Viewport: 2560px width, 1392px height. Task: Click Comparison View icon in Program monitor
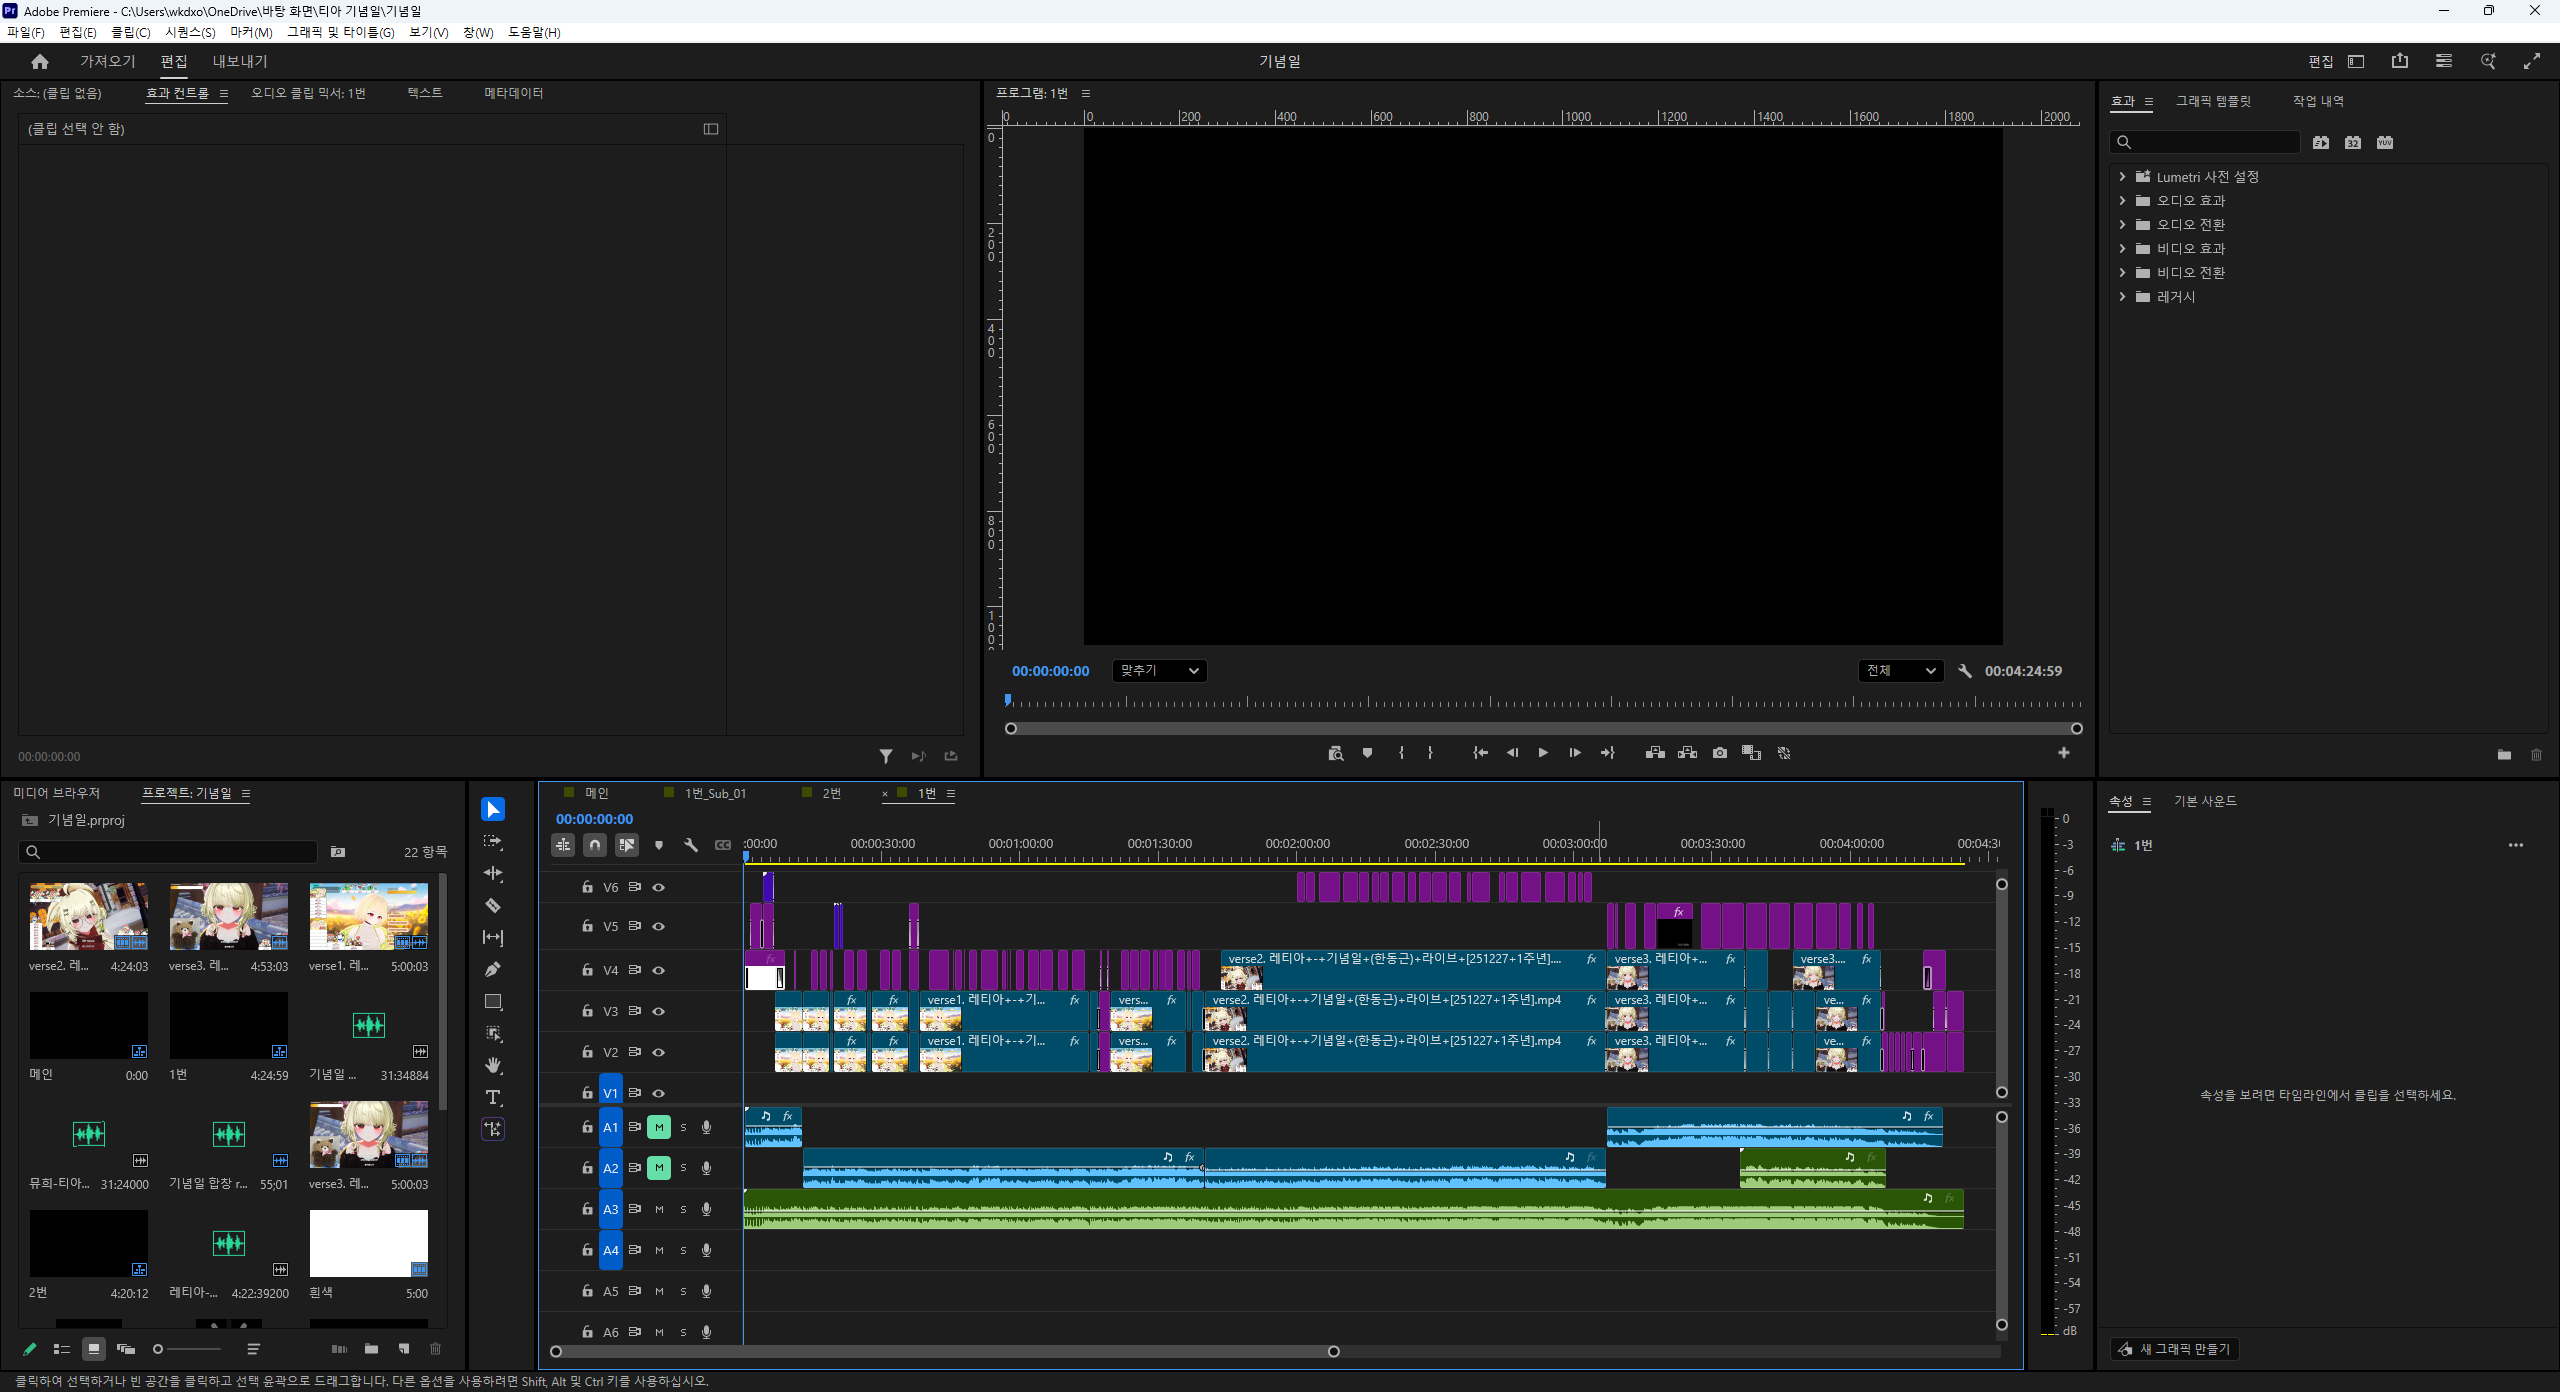(1751, 753)
